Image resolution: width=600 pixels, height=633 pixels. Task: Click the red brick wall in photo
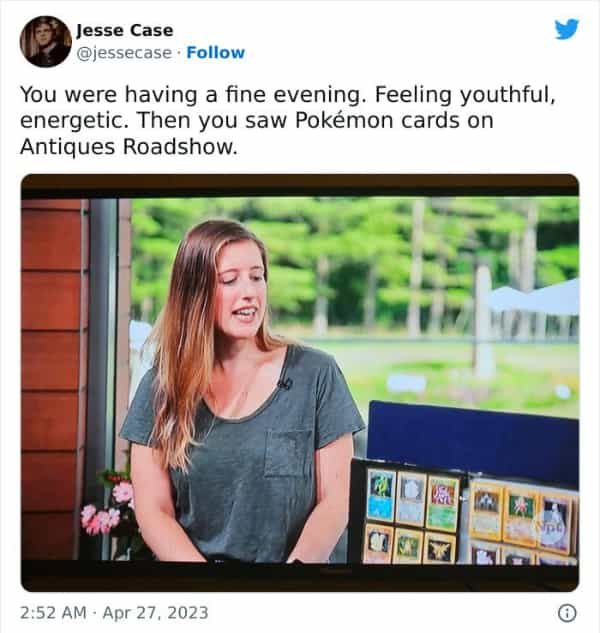[52, 379]
